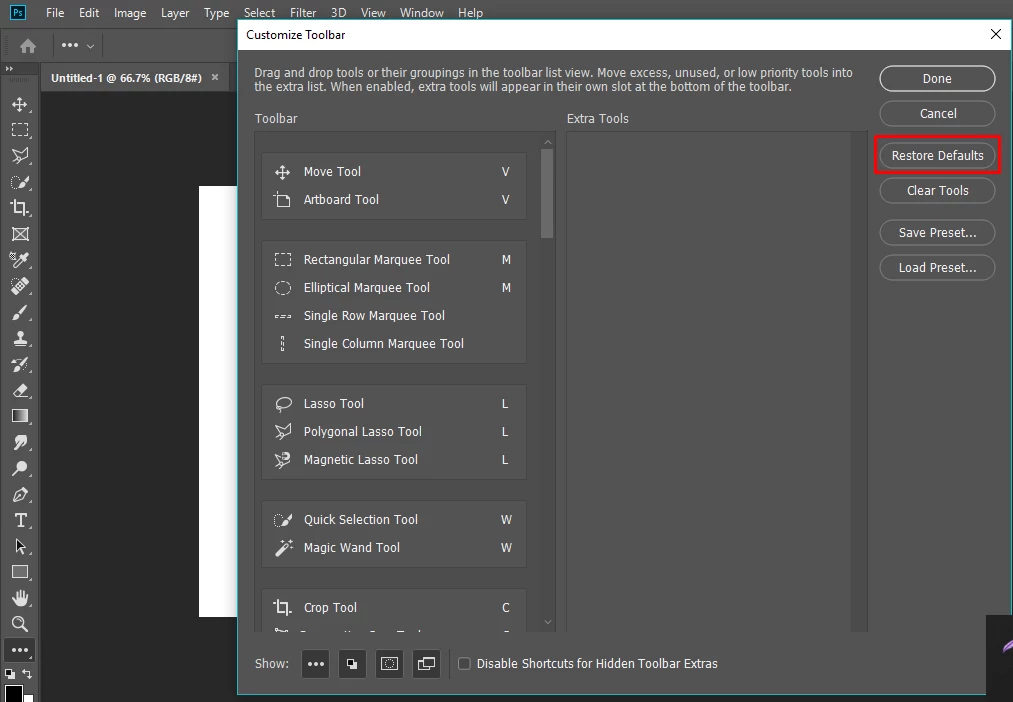
Task: Select Magic Wand Tool row
Action: point(393,548)
